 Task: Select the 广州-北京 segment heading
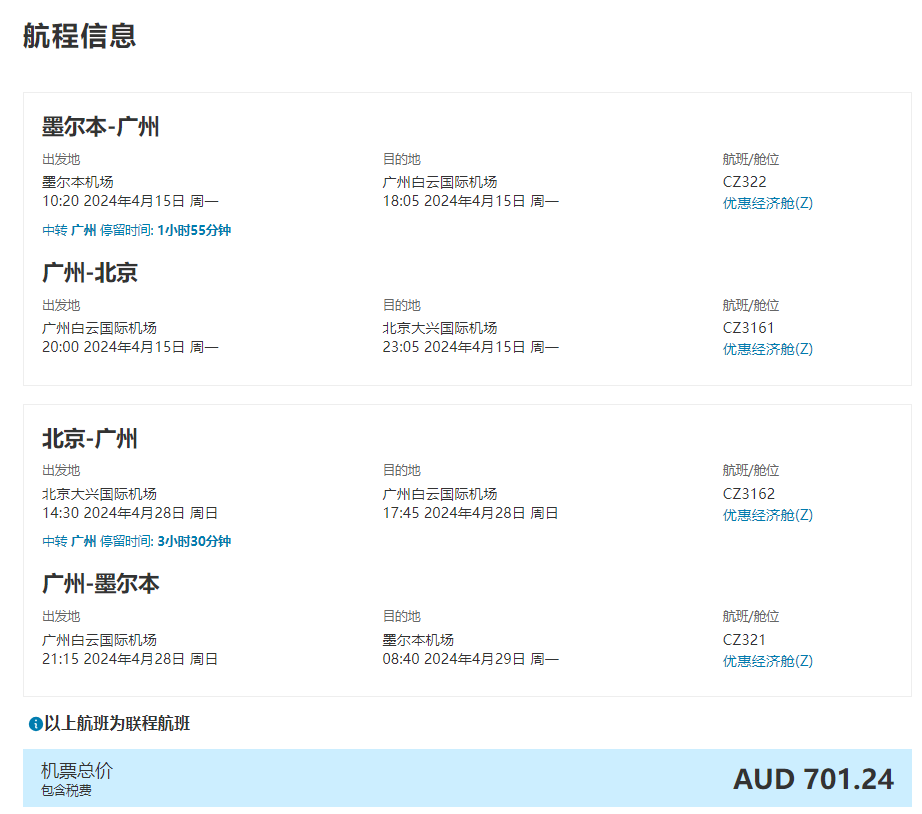click(89, 273)
